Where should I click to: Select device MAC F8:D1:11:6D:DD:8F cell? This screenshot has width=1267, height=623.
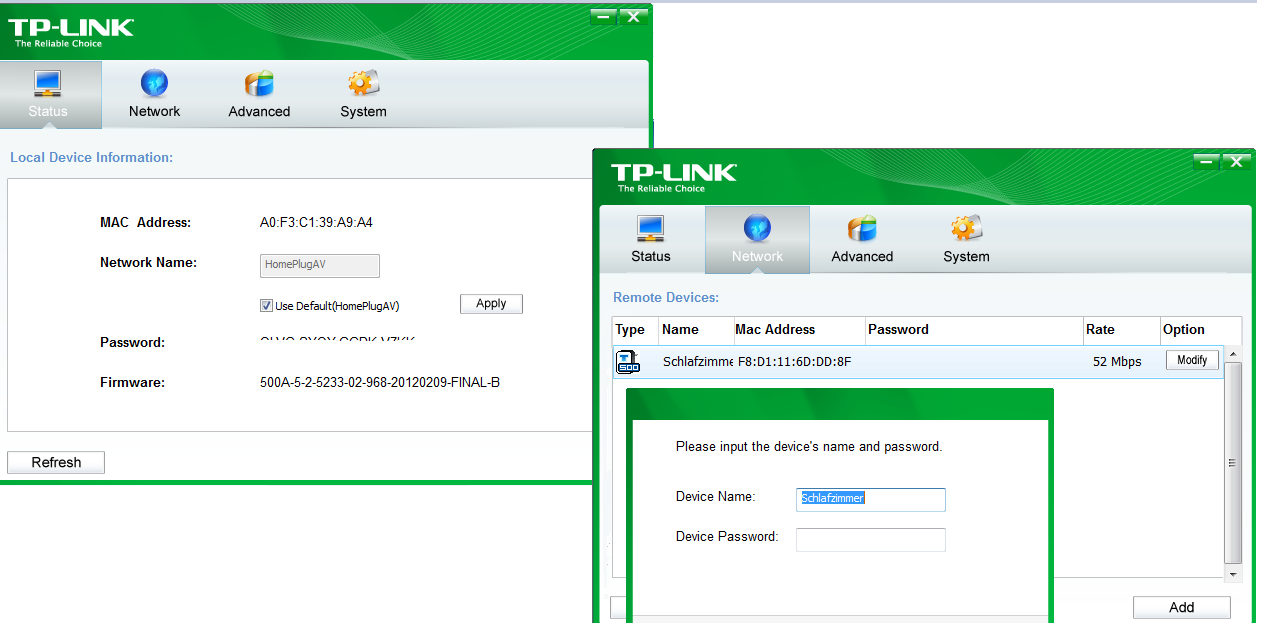coord(794,362)
